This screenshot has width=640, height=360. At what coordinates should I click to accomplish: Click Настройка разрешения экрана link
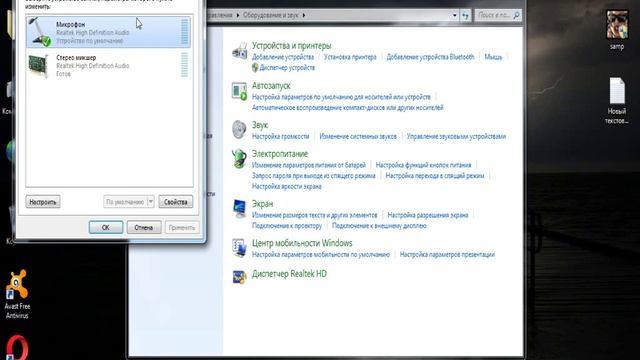(x=428, y=215)
